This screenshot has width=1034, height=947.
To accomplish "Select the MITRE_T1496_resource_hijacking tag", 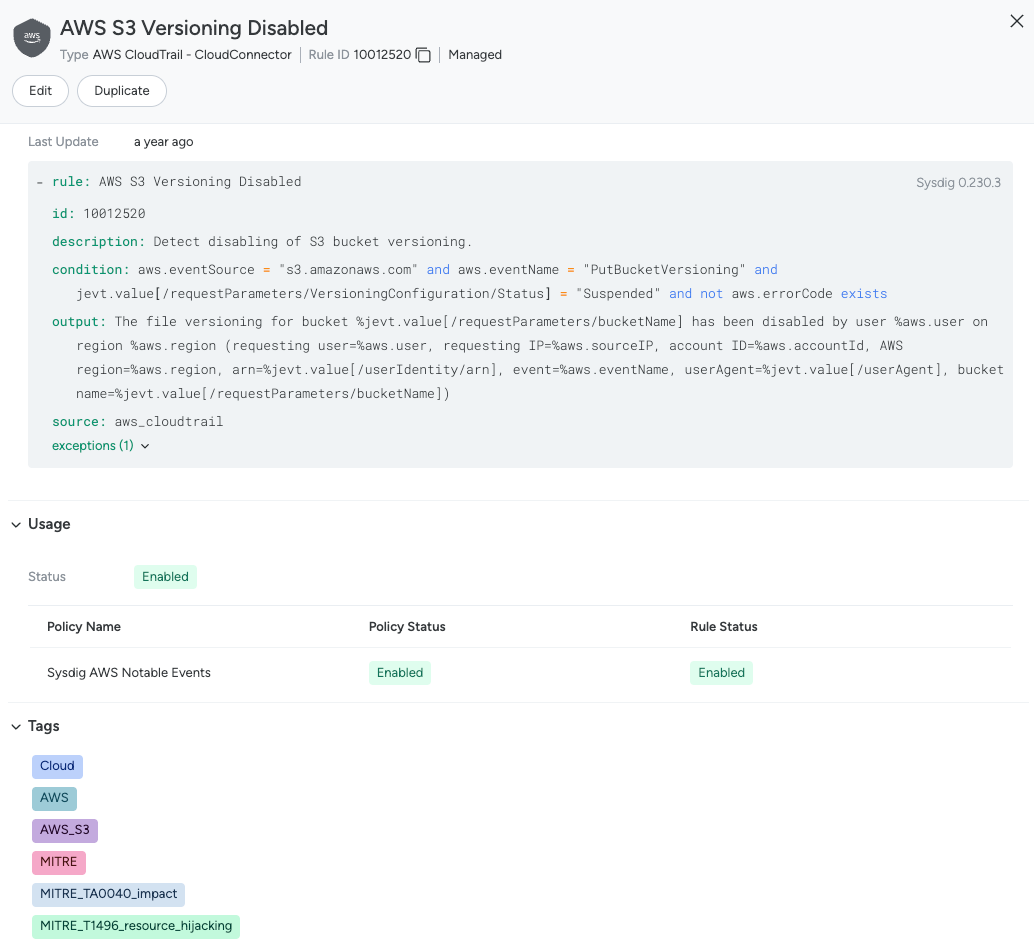I will 136,926.
